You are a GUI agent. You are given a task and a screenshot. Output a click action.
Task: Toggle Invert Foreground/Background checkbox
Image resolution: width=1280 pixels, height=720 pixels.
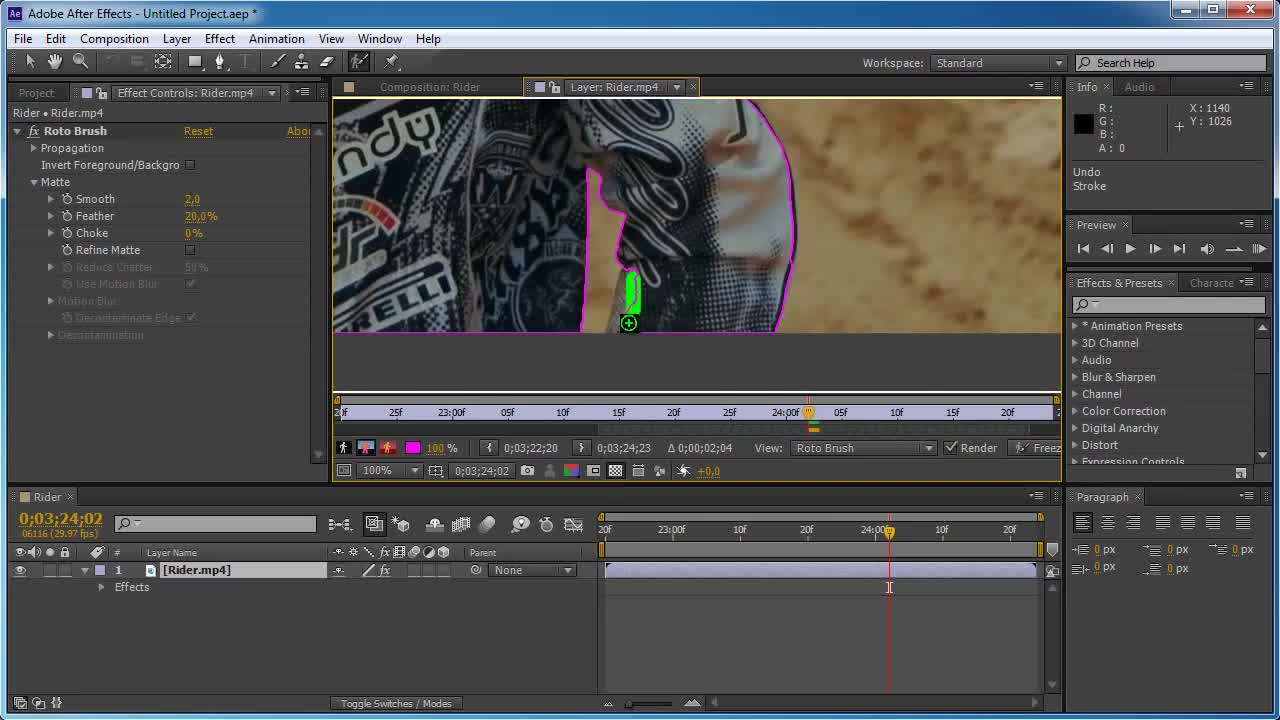(x=190, y=165)
